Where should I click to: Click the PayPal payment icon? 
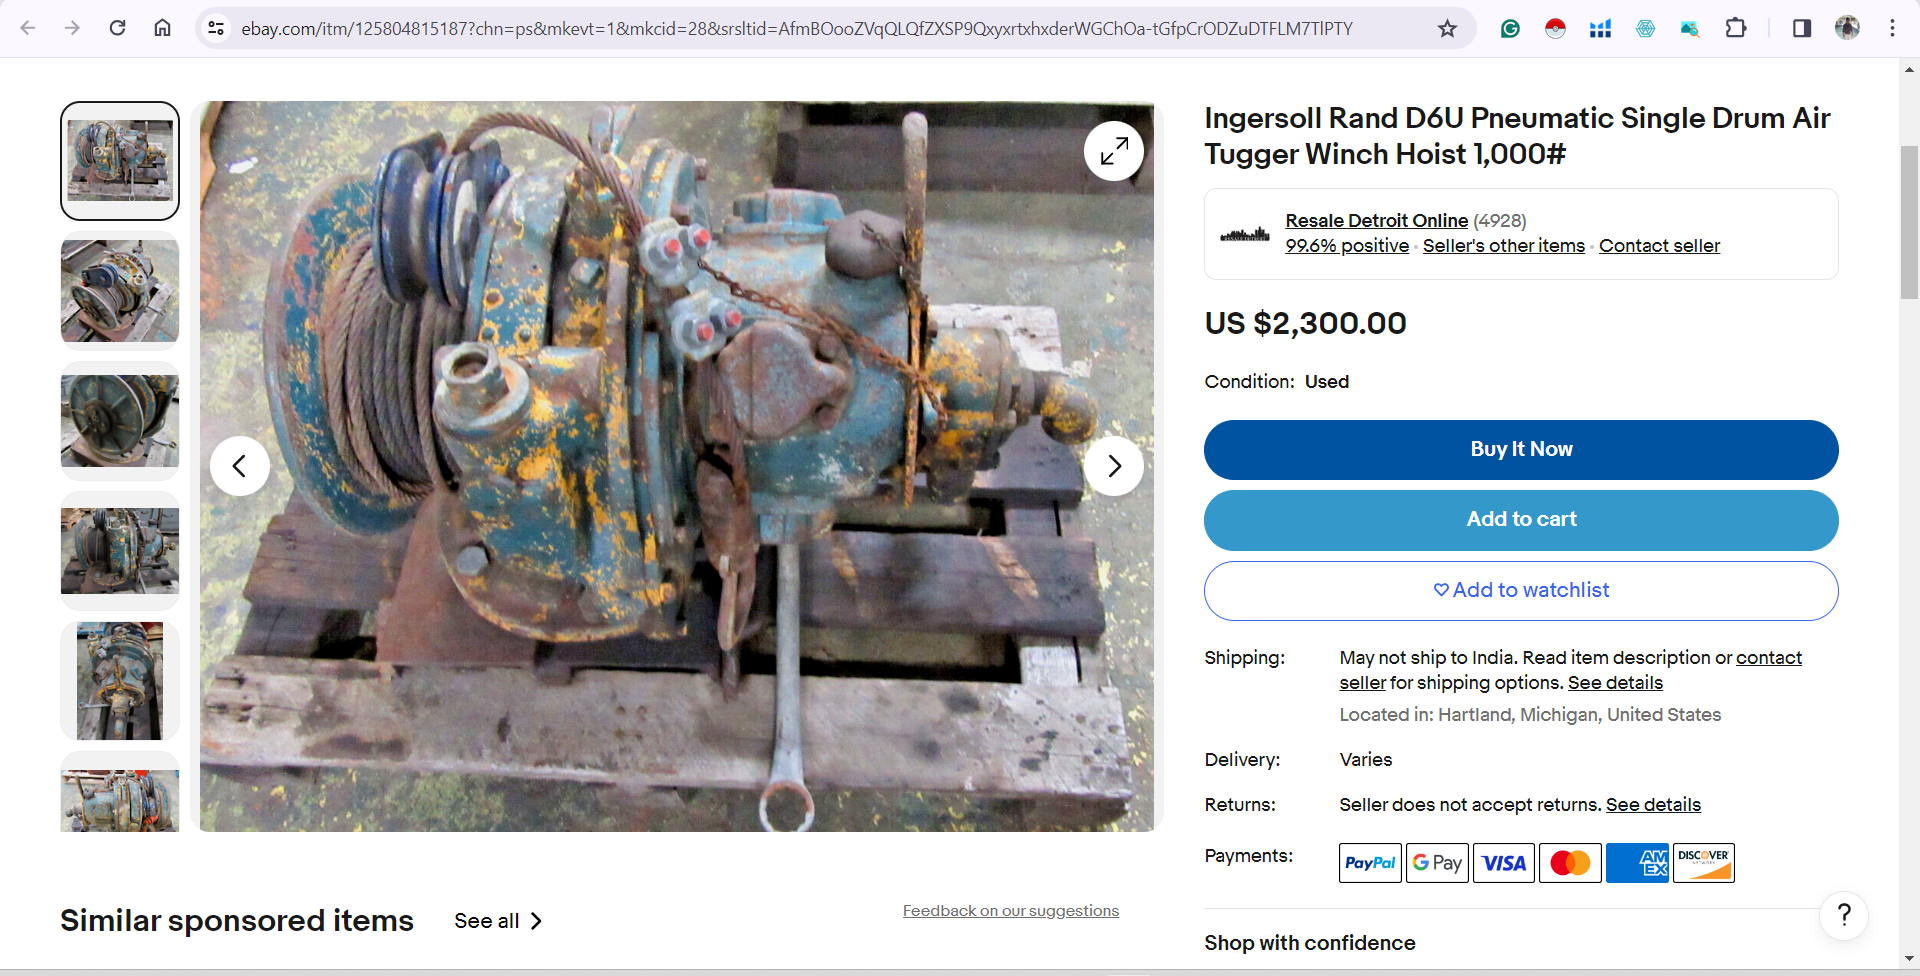(1370, 863)
